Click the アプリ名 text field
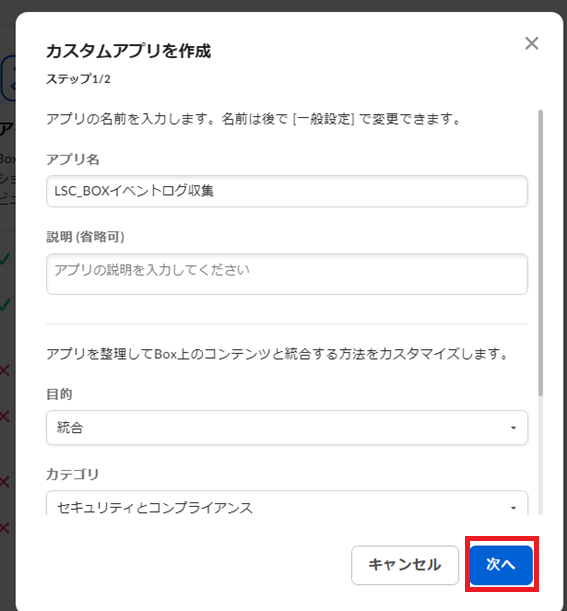This screenshot has width=567, height=611. [287, 191]
